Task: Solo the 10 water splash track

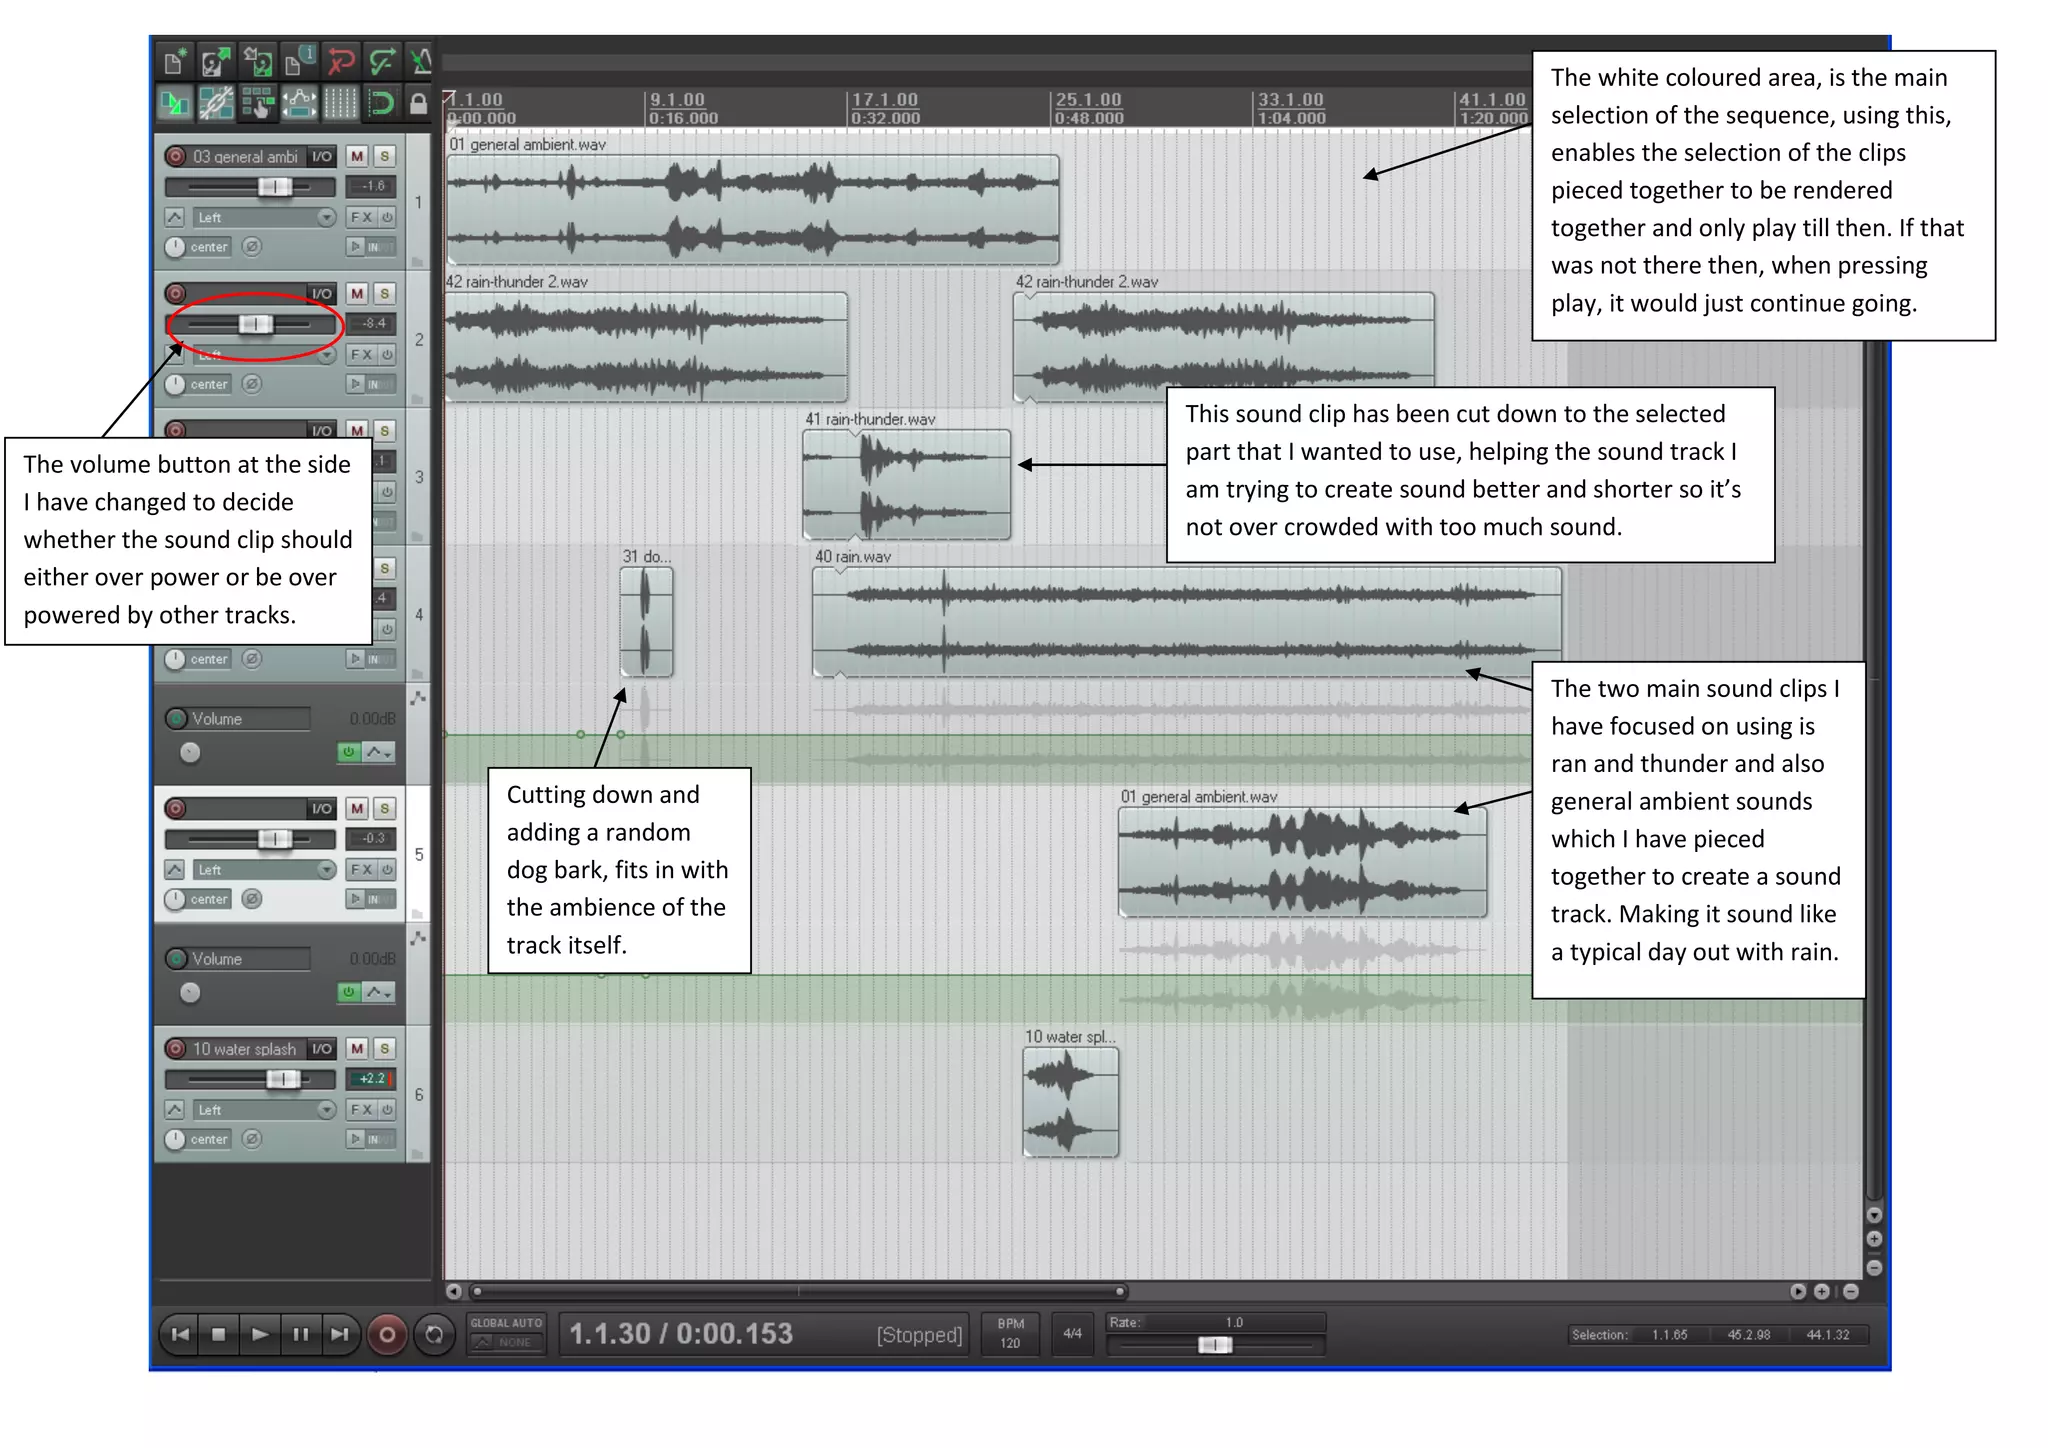Action: point(384,1048)
